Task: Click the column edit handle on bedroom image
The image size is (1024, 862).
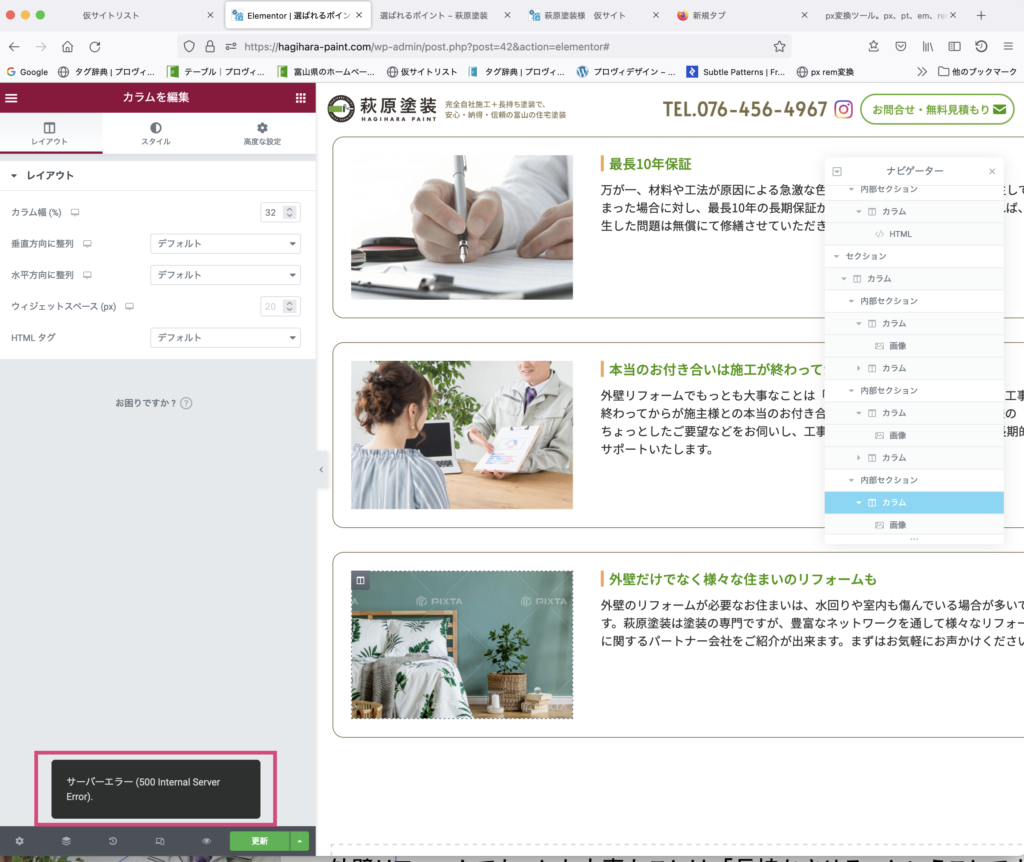Action: (361, 580)
